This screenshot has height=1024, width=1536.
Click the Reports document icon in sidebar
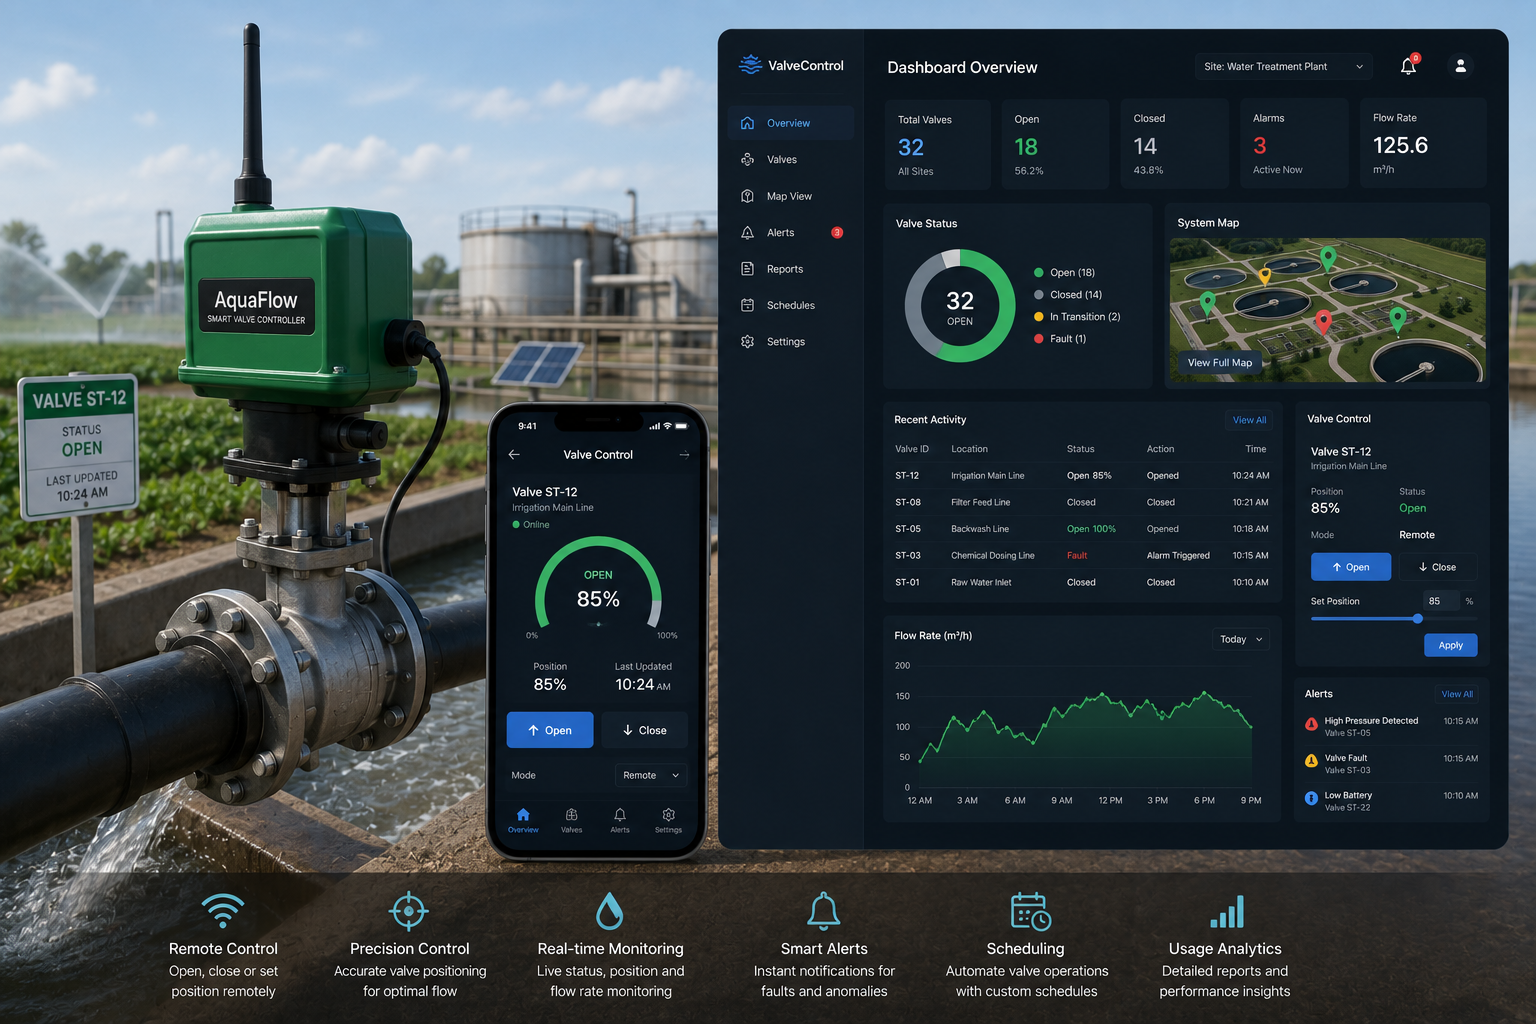coord(747,269)
